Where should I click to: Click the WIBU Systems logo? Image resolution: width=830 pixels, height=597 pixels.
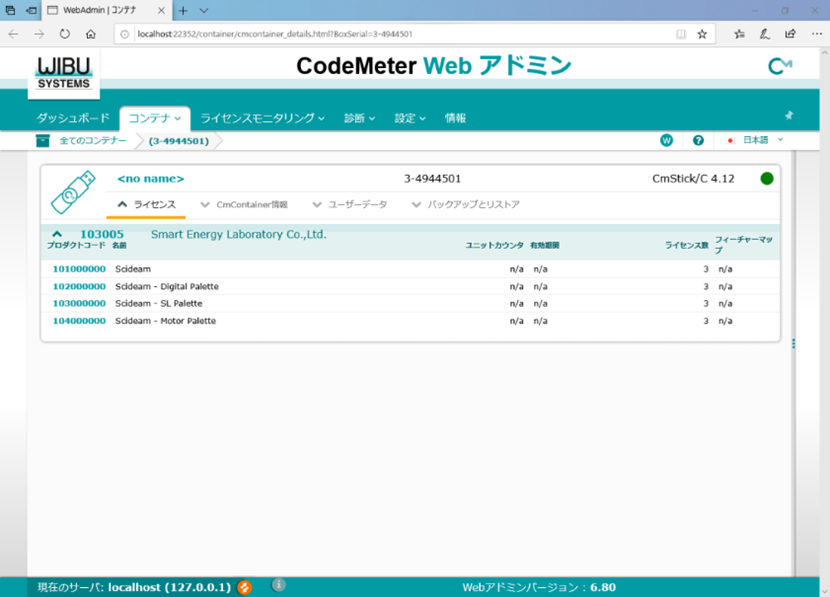click(64, 73)
